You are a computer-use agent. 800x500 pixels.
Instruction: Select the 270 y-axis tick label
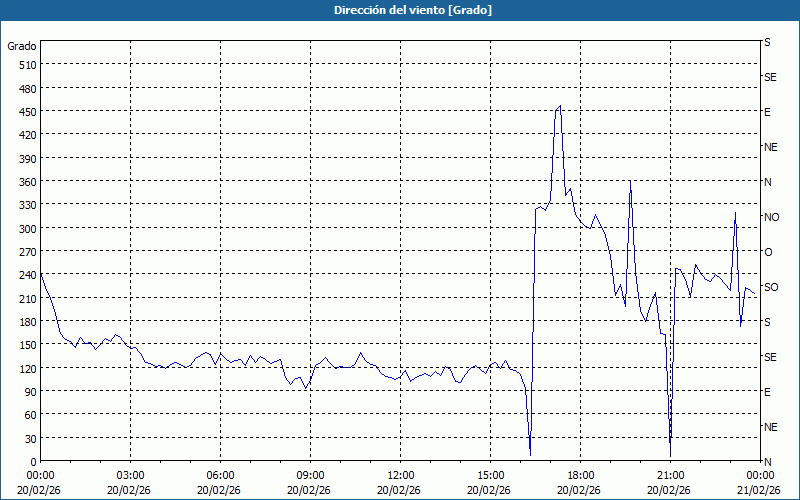tap(28, 252)
